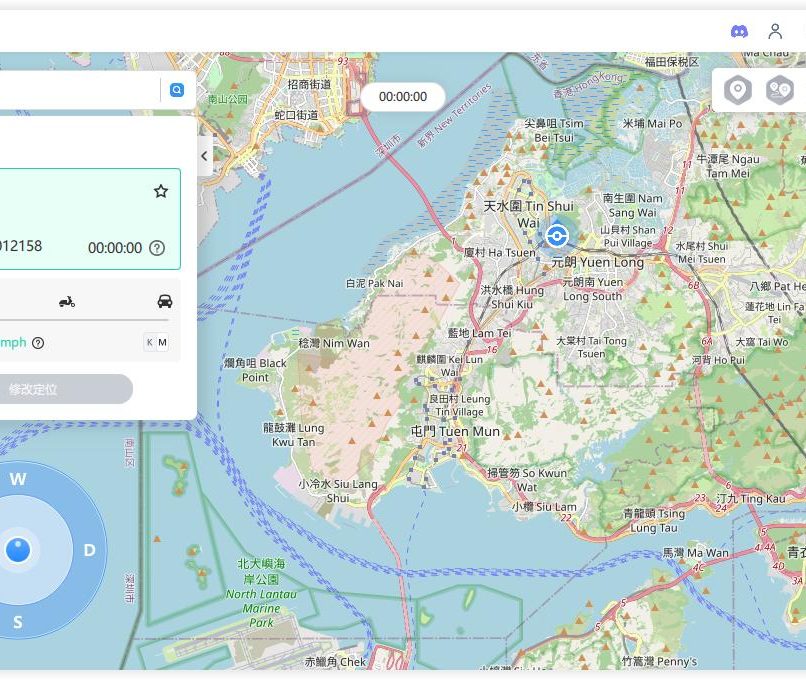Open help icon beside the 00:00:00 timer

(157, 248)
